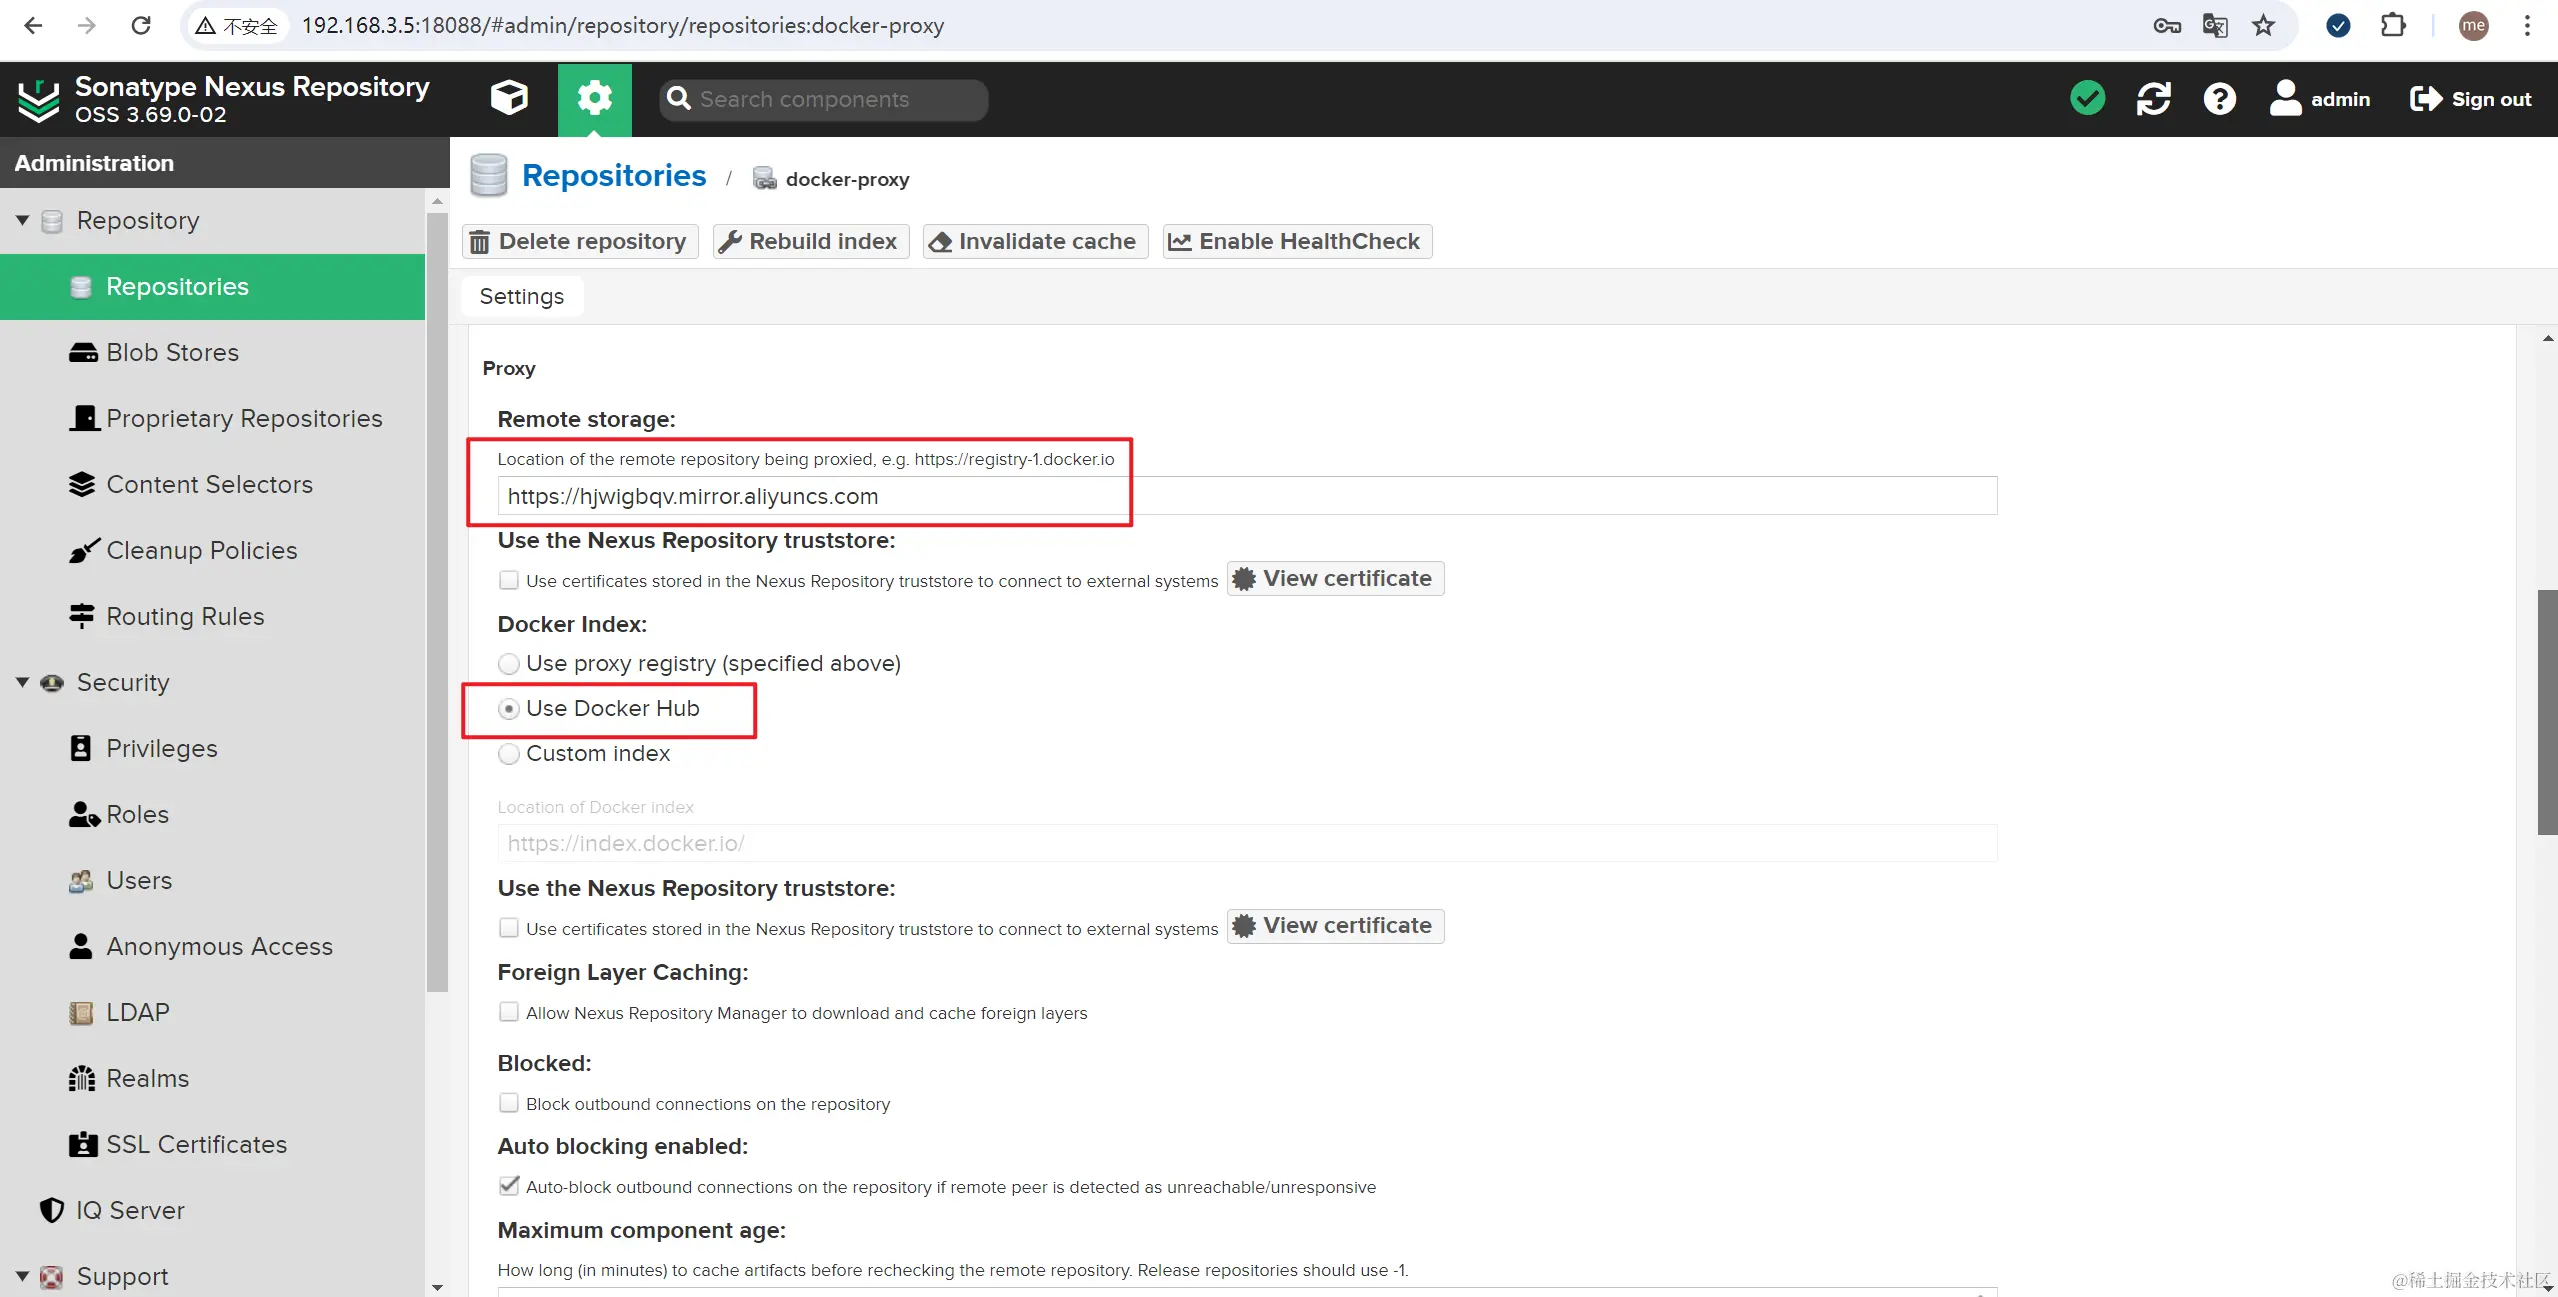The image size is (2558, 1297).
Task: Collapse the Security tree section
Action: pos(22,682)
